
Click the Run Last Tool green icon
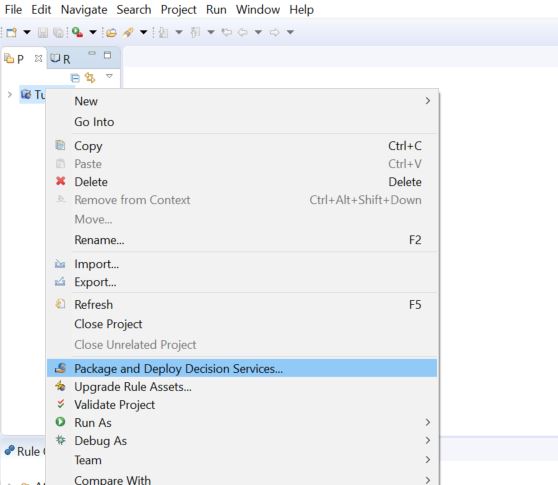tap(77, 32)
